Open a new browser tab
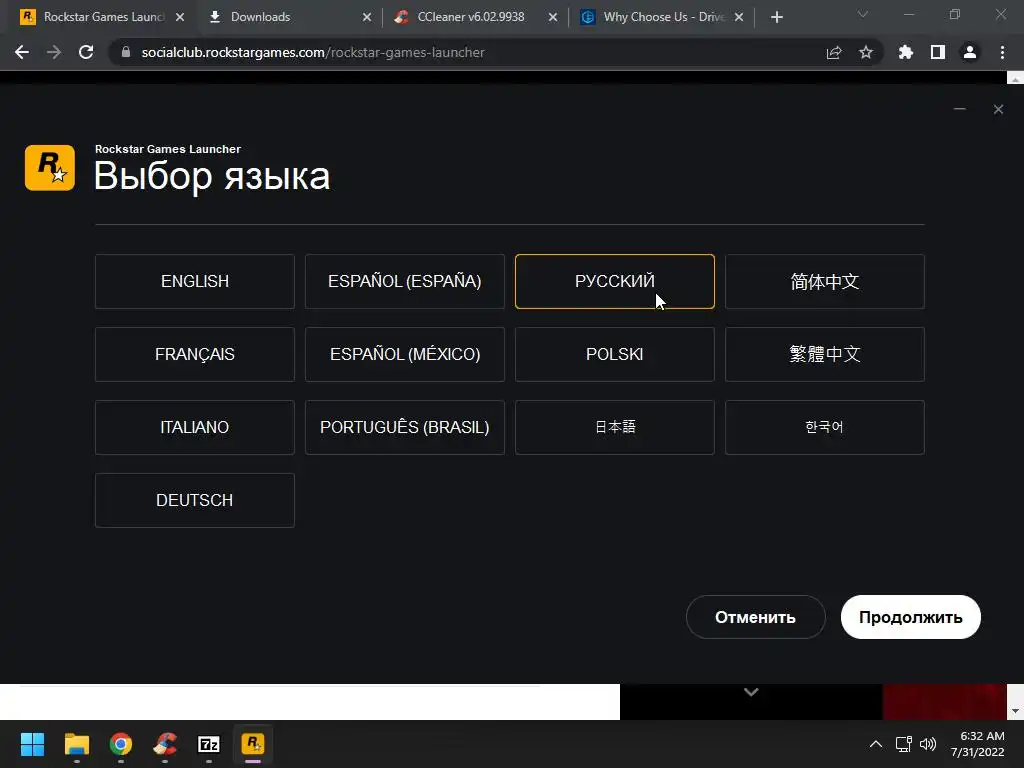Screen dimensions: 1024x768 tap(776, 18)
